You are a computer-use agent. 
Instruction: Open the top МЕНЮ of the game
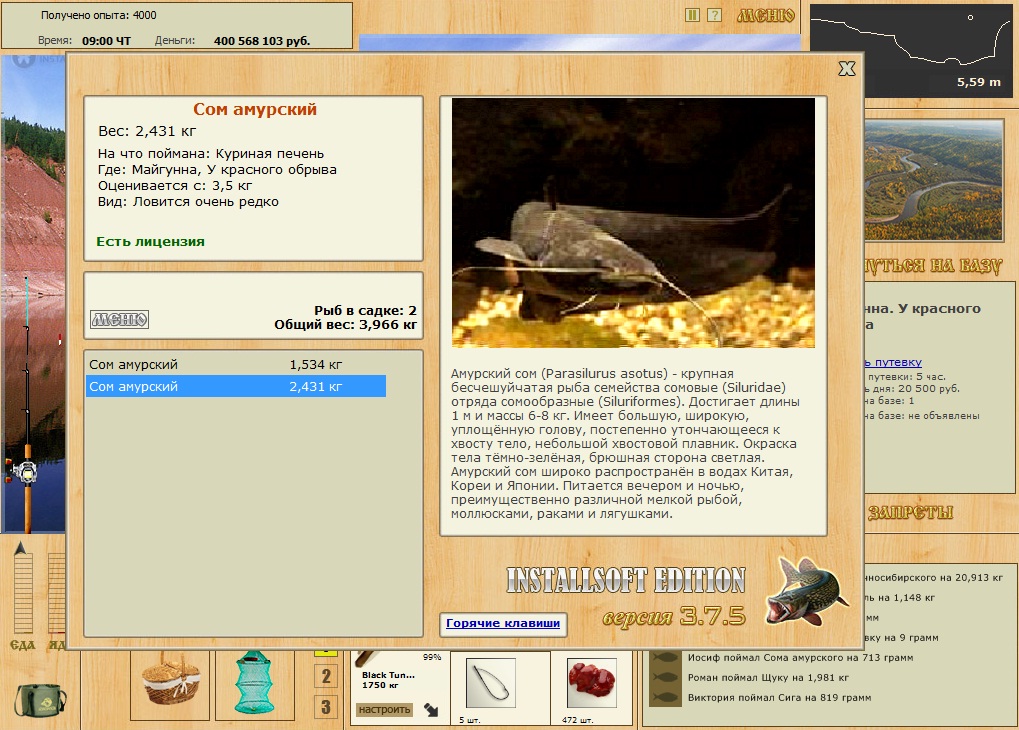coord(766,15)
